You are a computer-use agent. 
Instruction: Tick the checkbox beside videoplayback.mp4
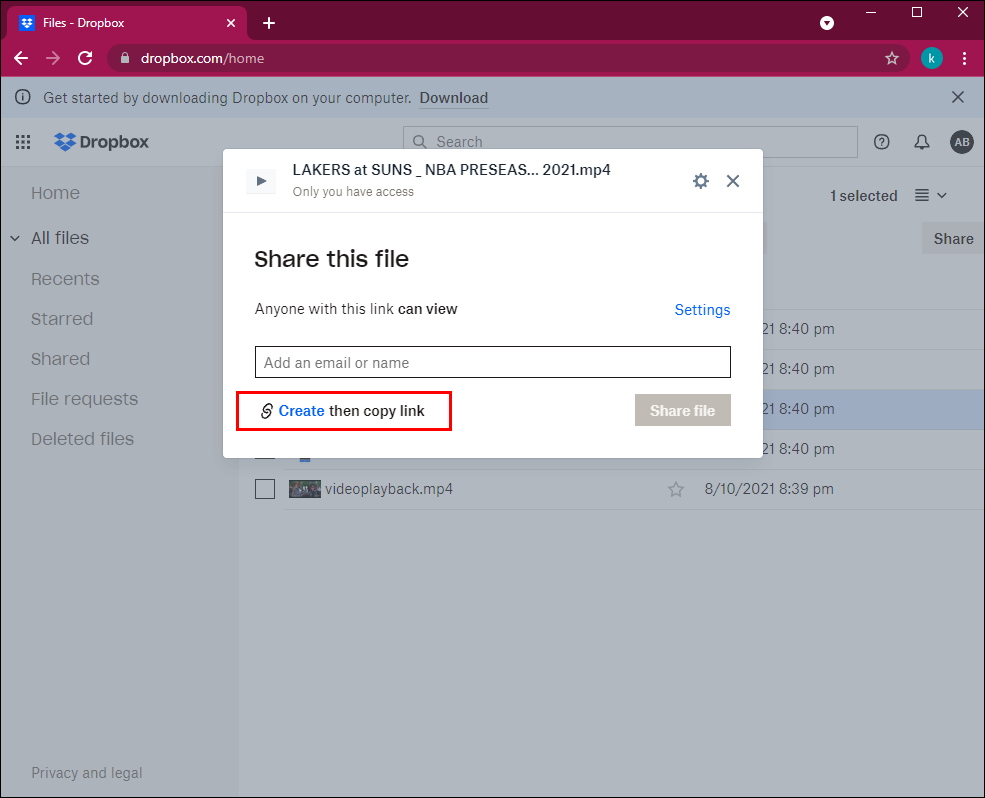pos(265,489)
